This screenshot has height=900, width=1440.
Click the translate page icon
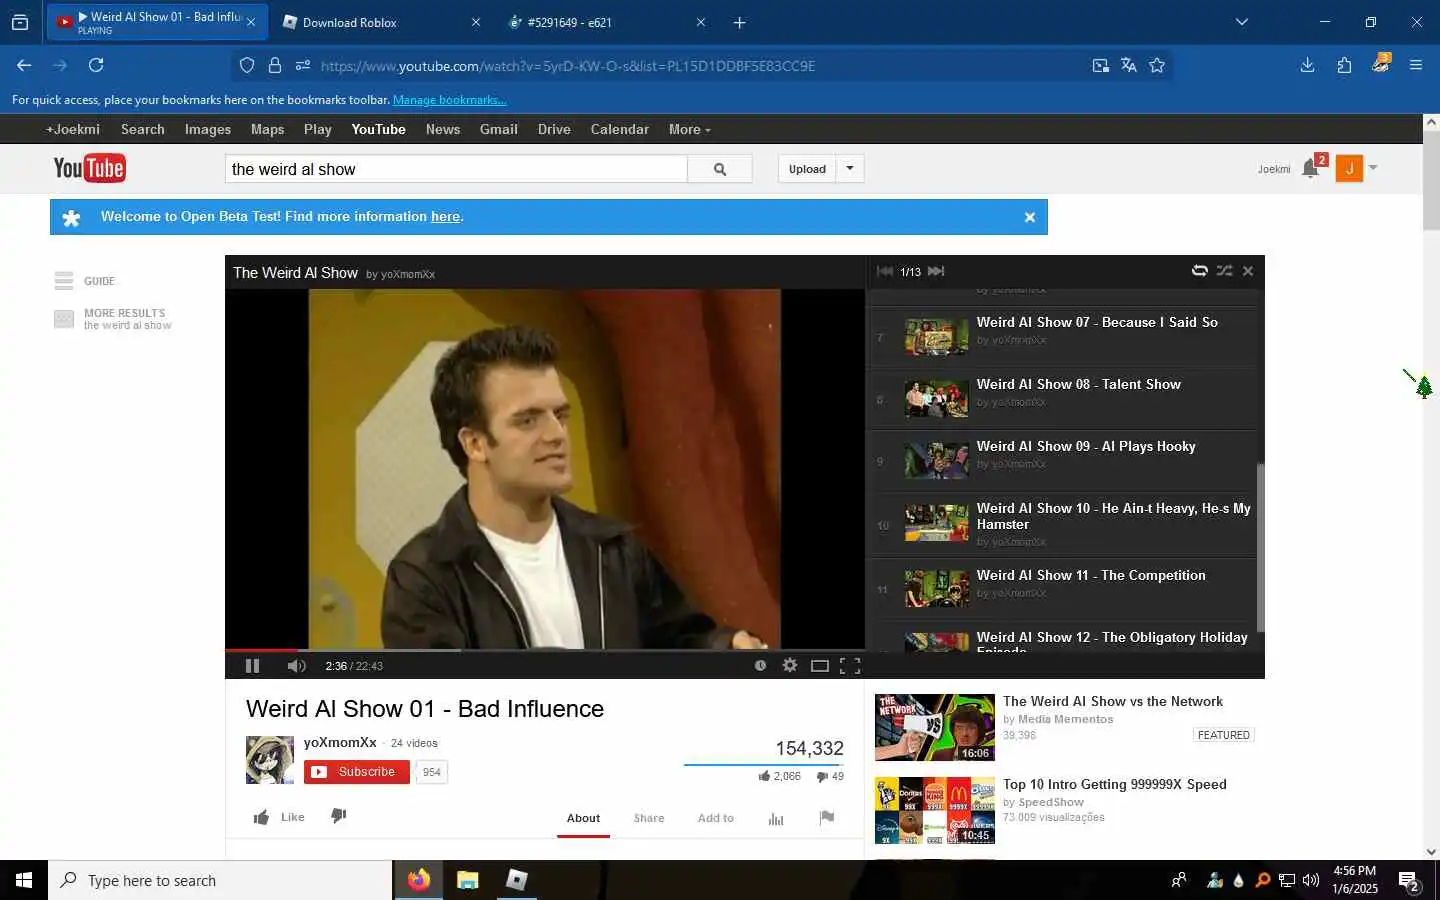1129,65
